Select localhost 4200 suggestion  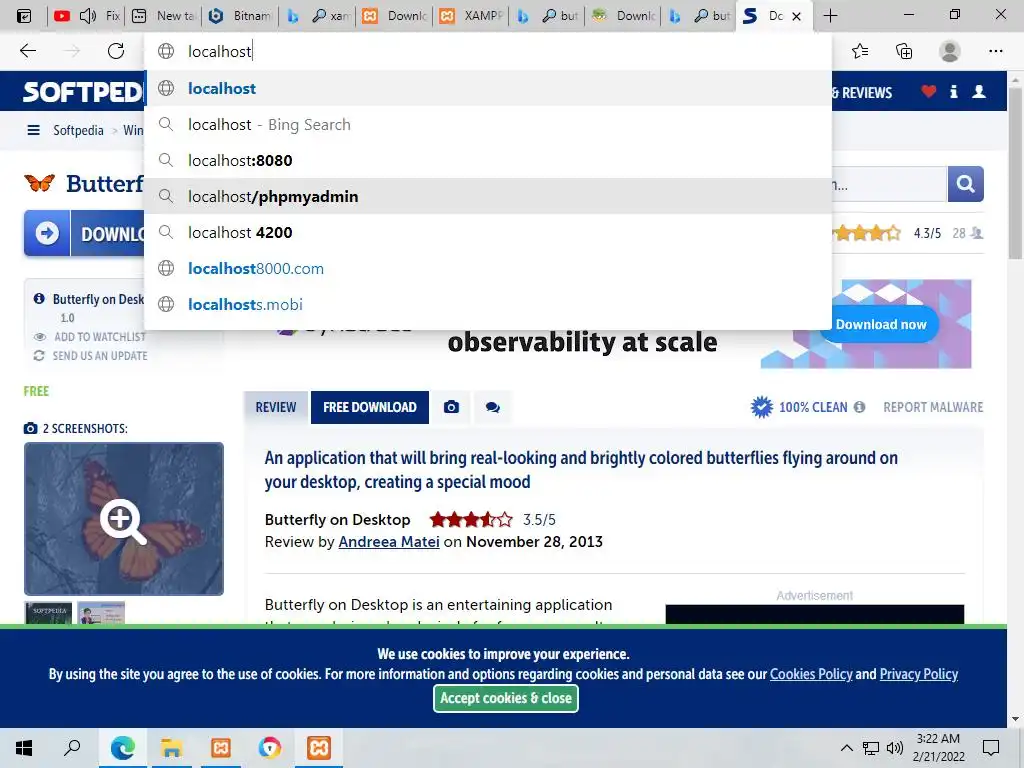point(488,232)
